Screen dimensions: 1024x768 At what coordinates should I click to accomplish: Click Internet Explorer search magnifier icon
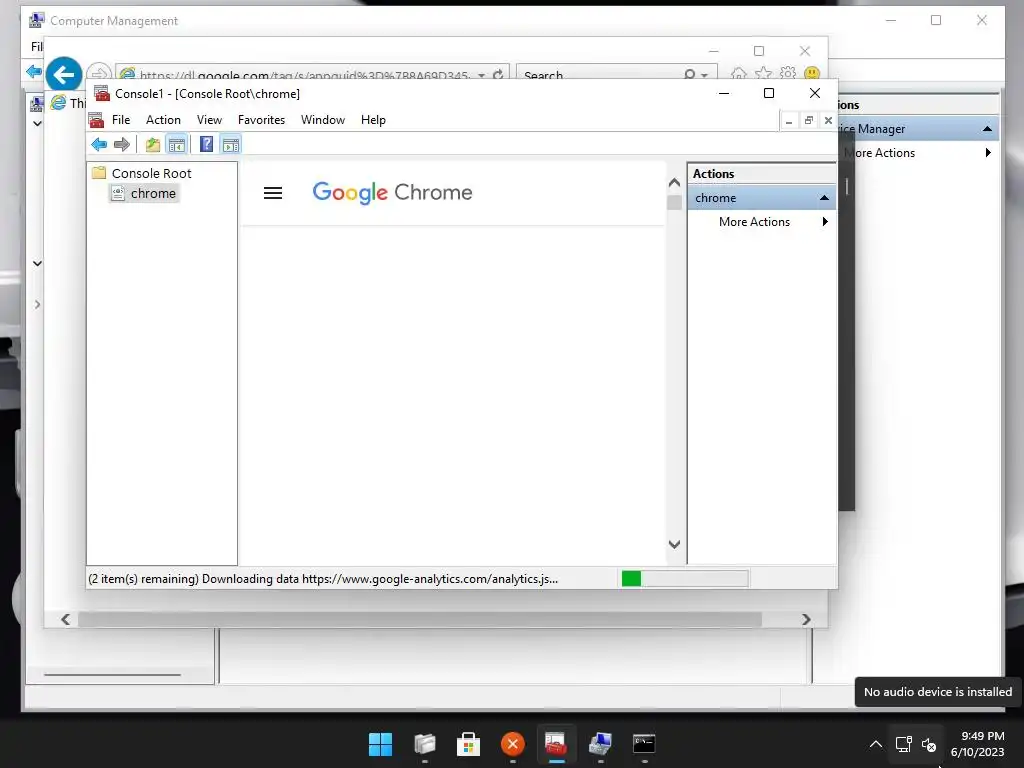click(690, 74)
